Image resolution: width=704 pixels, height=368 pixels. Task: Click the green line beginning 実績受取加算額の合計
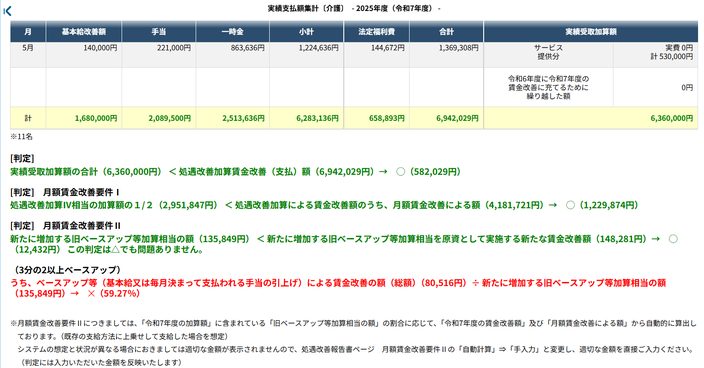(235, 172)
